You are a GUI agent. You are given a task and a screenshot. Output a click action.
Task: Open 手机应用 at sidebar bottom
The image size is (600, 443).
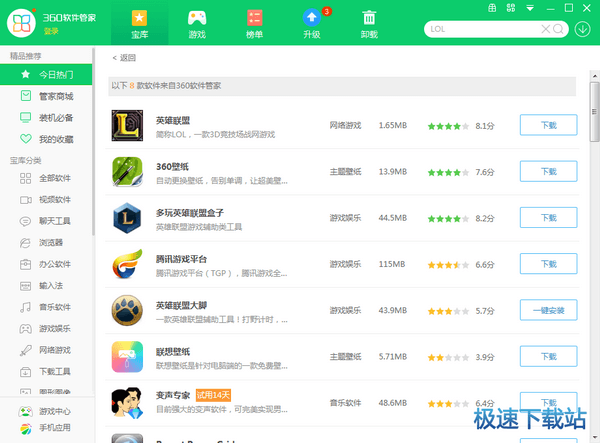click(45, 428)
